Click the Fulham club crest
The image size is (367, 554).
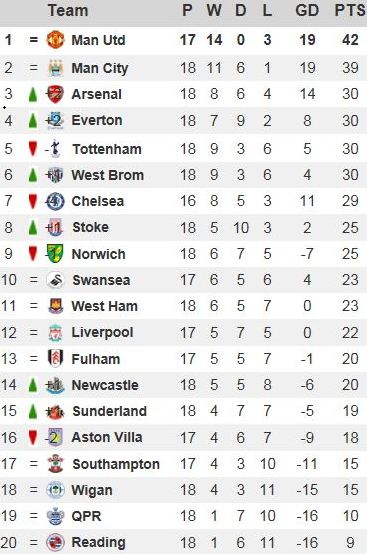[x=55, y=358]
